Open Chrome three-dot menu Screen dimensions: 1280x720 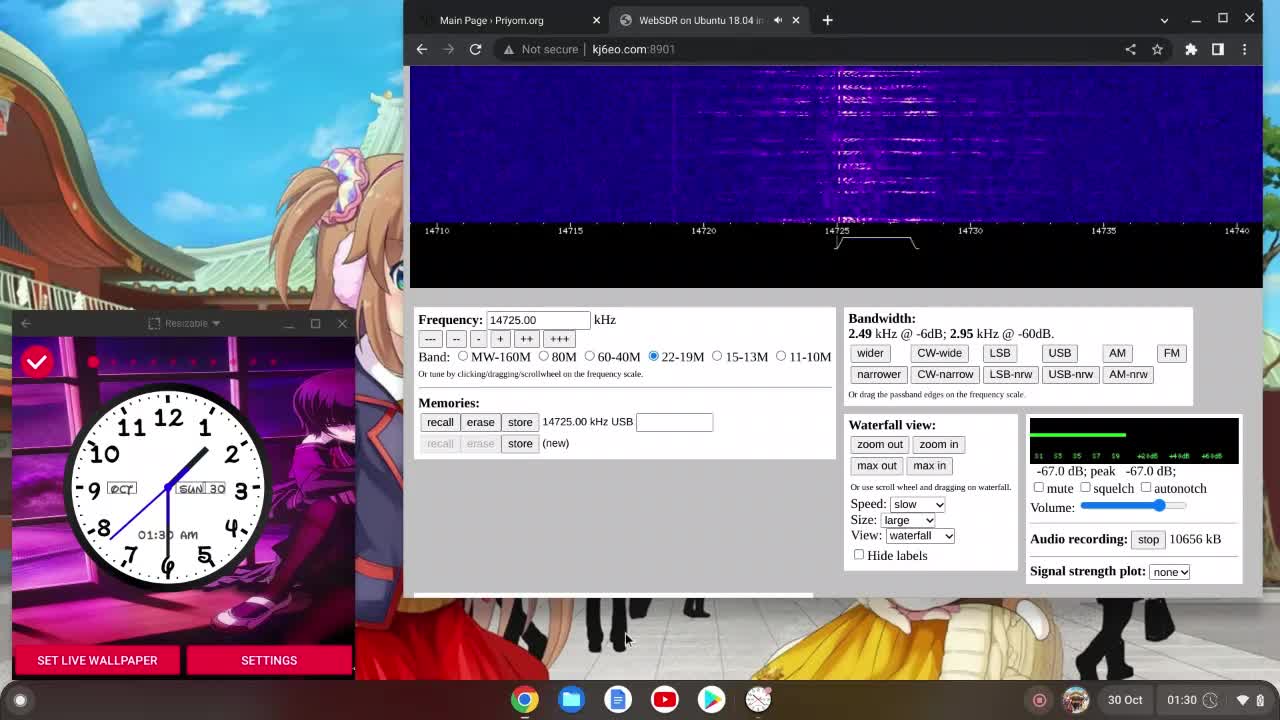click(x=1245, y=49)
